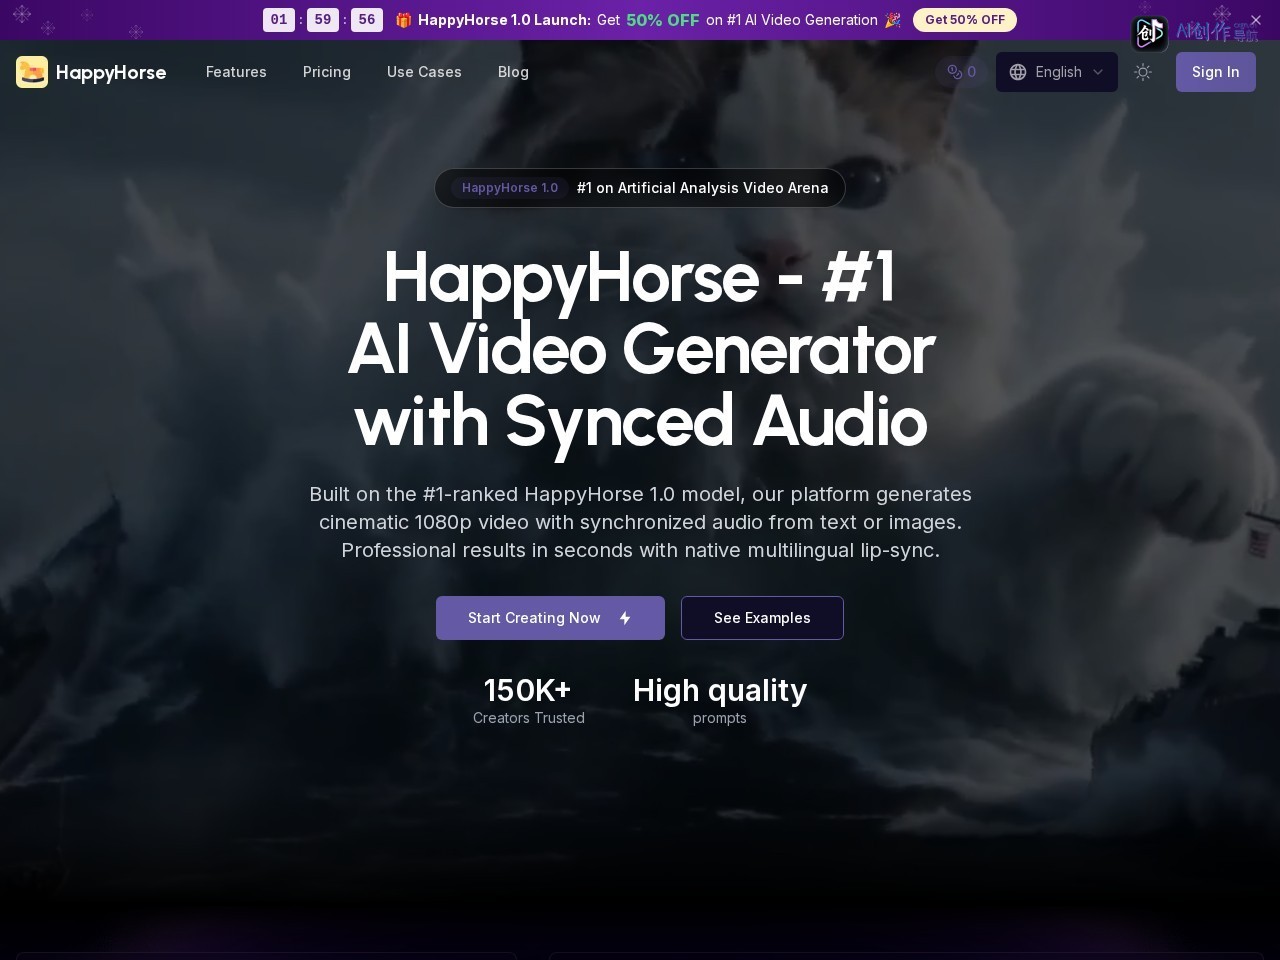Image resolution: width=1280 pixels, height=960 pixels.
Task: Click the Start Creating Now button
Action: pyautogui.click(x=550, y=618)
